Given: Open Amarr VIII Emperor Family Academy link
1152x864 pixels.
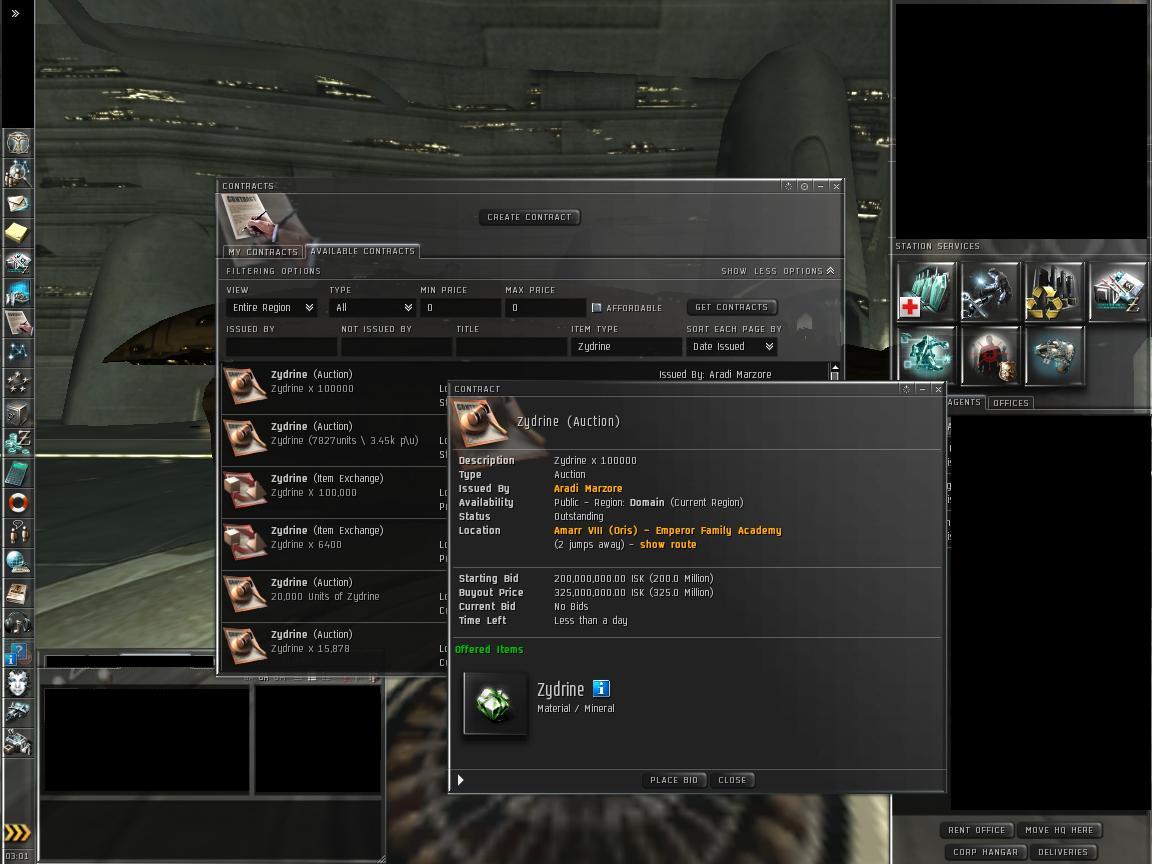Looking at the screenshot, I should pyautogui.click(x=667, y=530).
